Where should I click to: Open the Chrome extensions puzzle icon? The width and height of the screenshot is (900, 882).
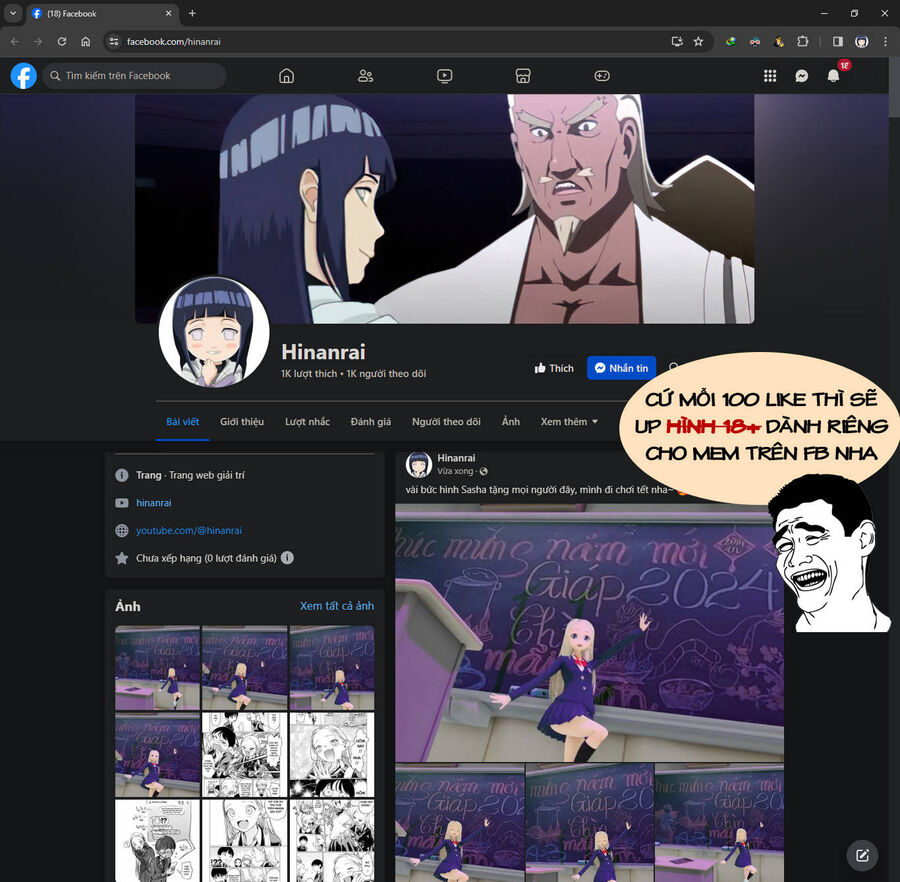tap(802, 42)
